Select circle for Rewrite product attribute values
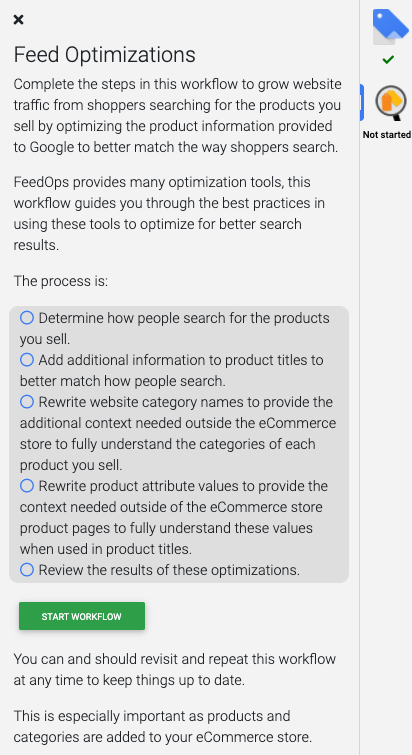 tap(27, 486)
